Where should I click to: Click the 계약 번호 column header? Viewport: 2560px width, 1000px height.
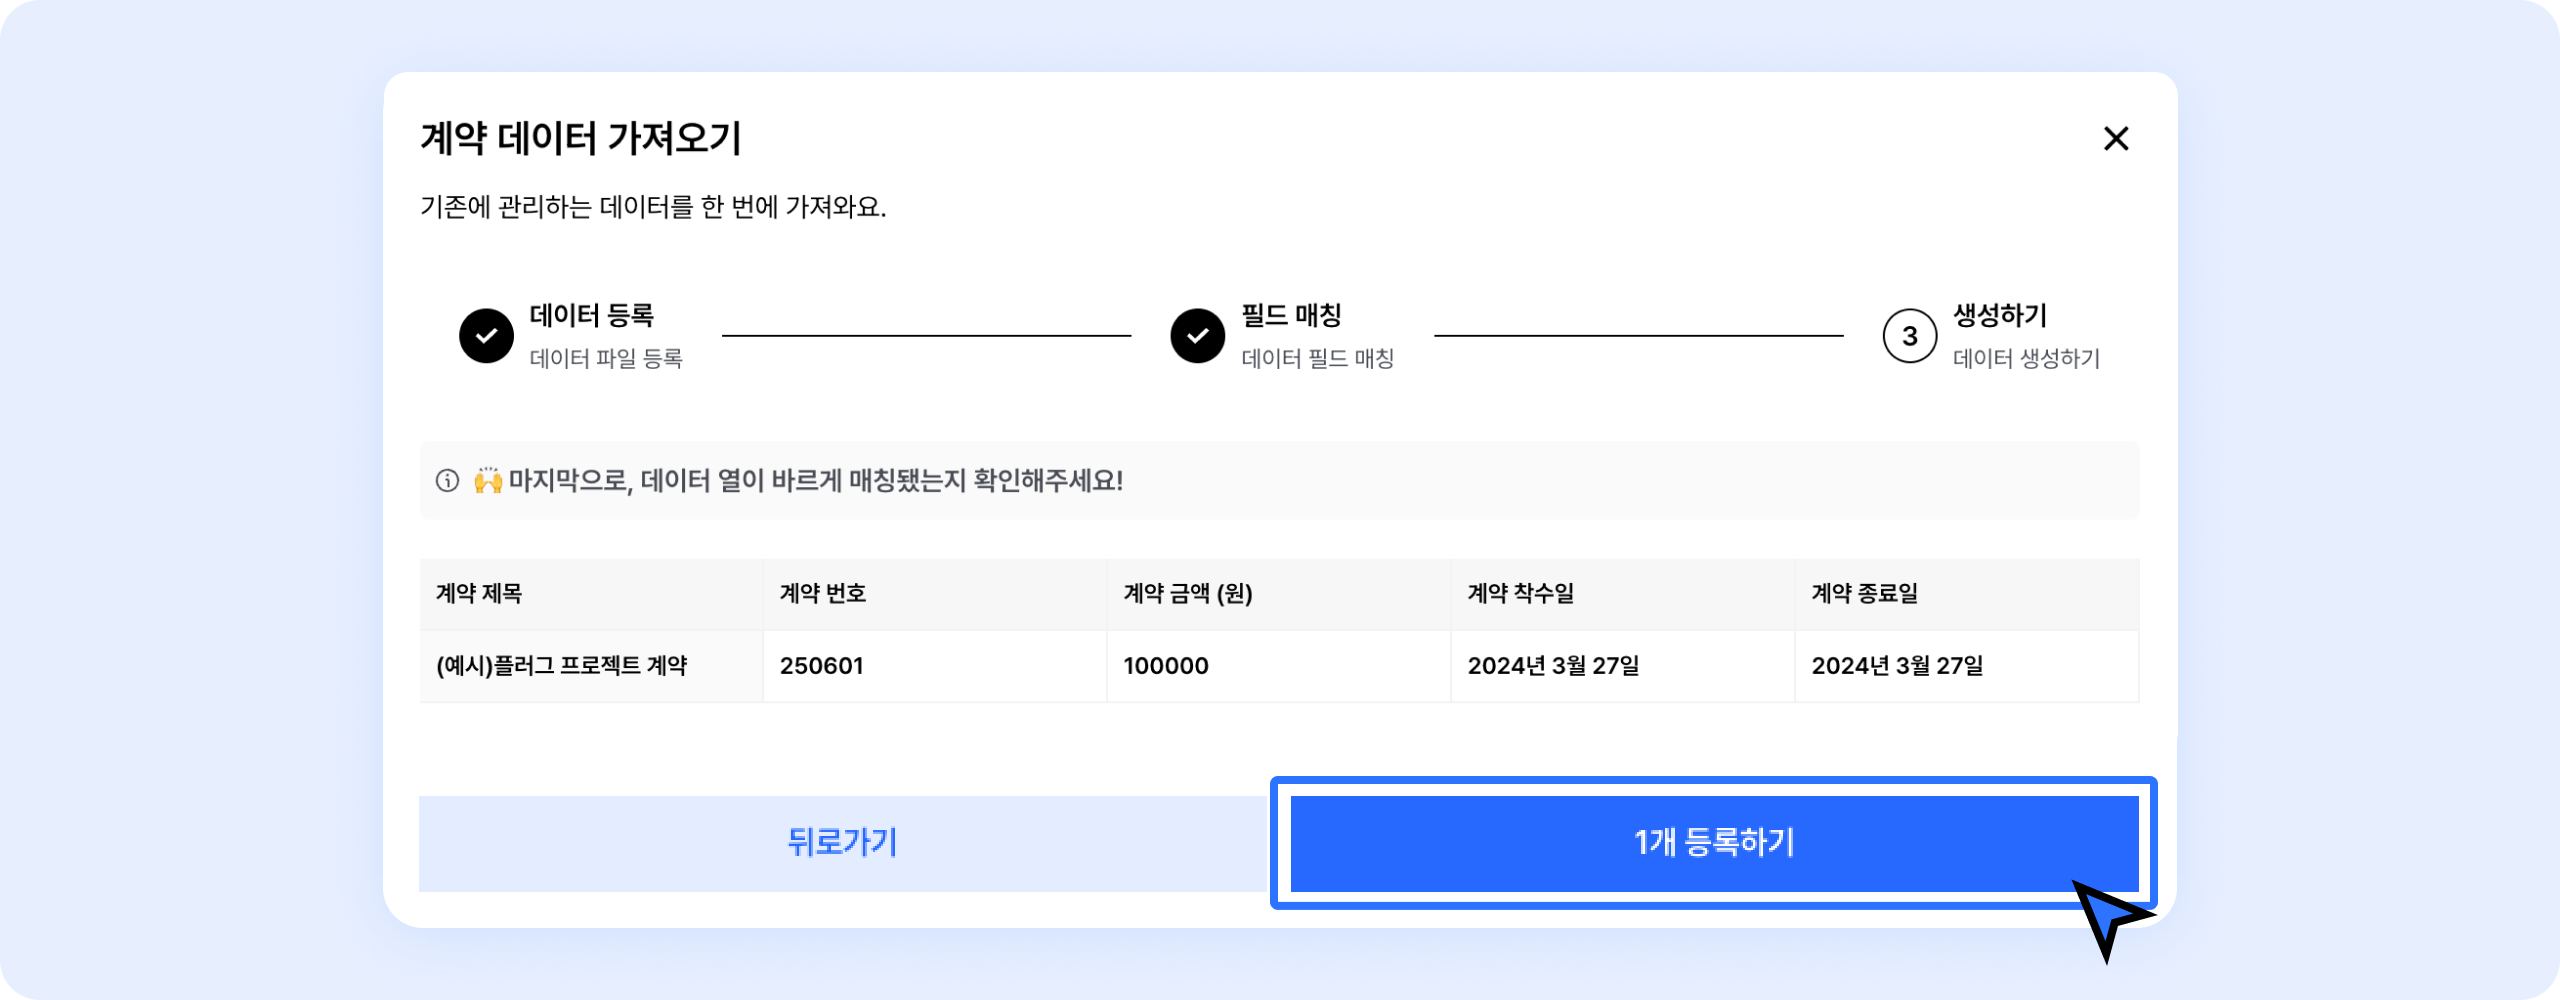pos(823,594)
